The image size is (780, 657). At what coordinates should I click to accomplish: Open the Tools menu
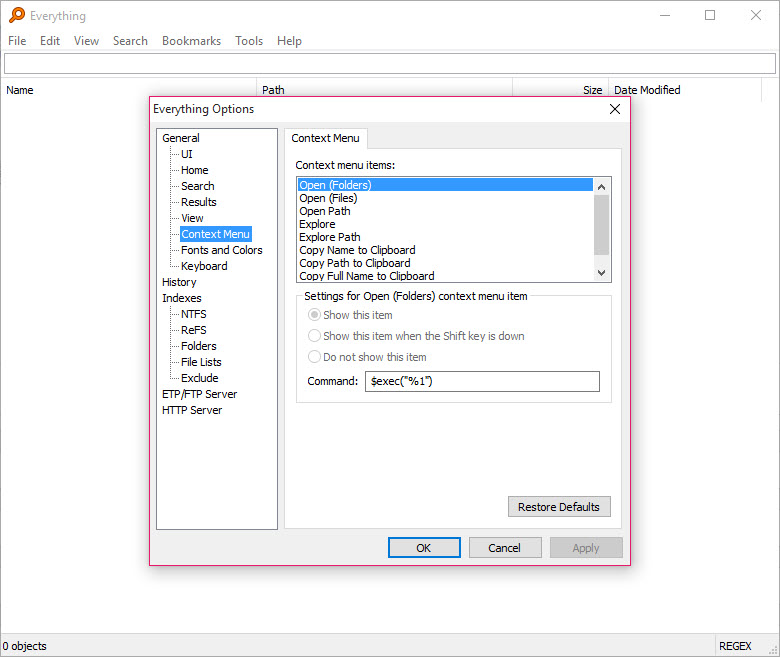(x=249, y=41)
